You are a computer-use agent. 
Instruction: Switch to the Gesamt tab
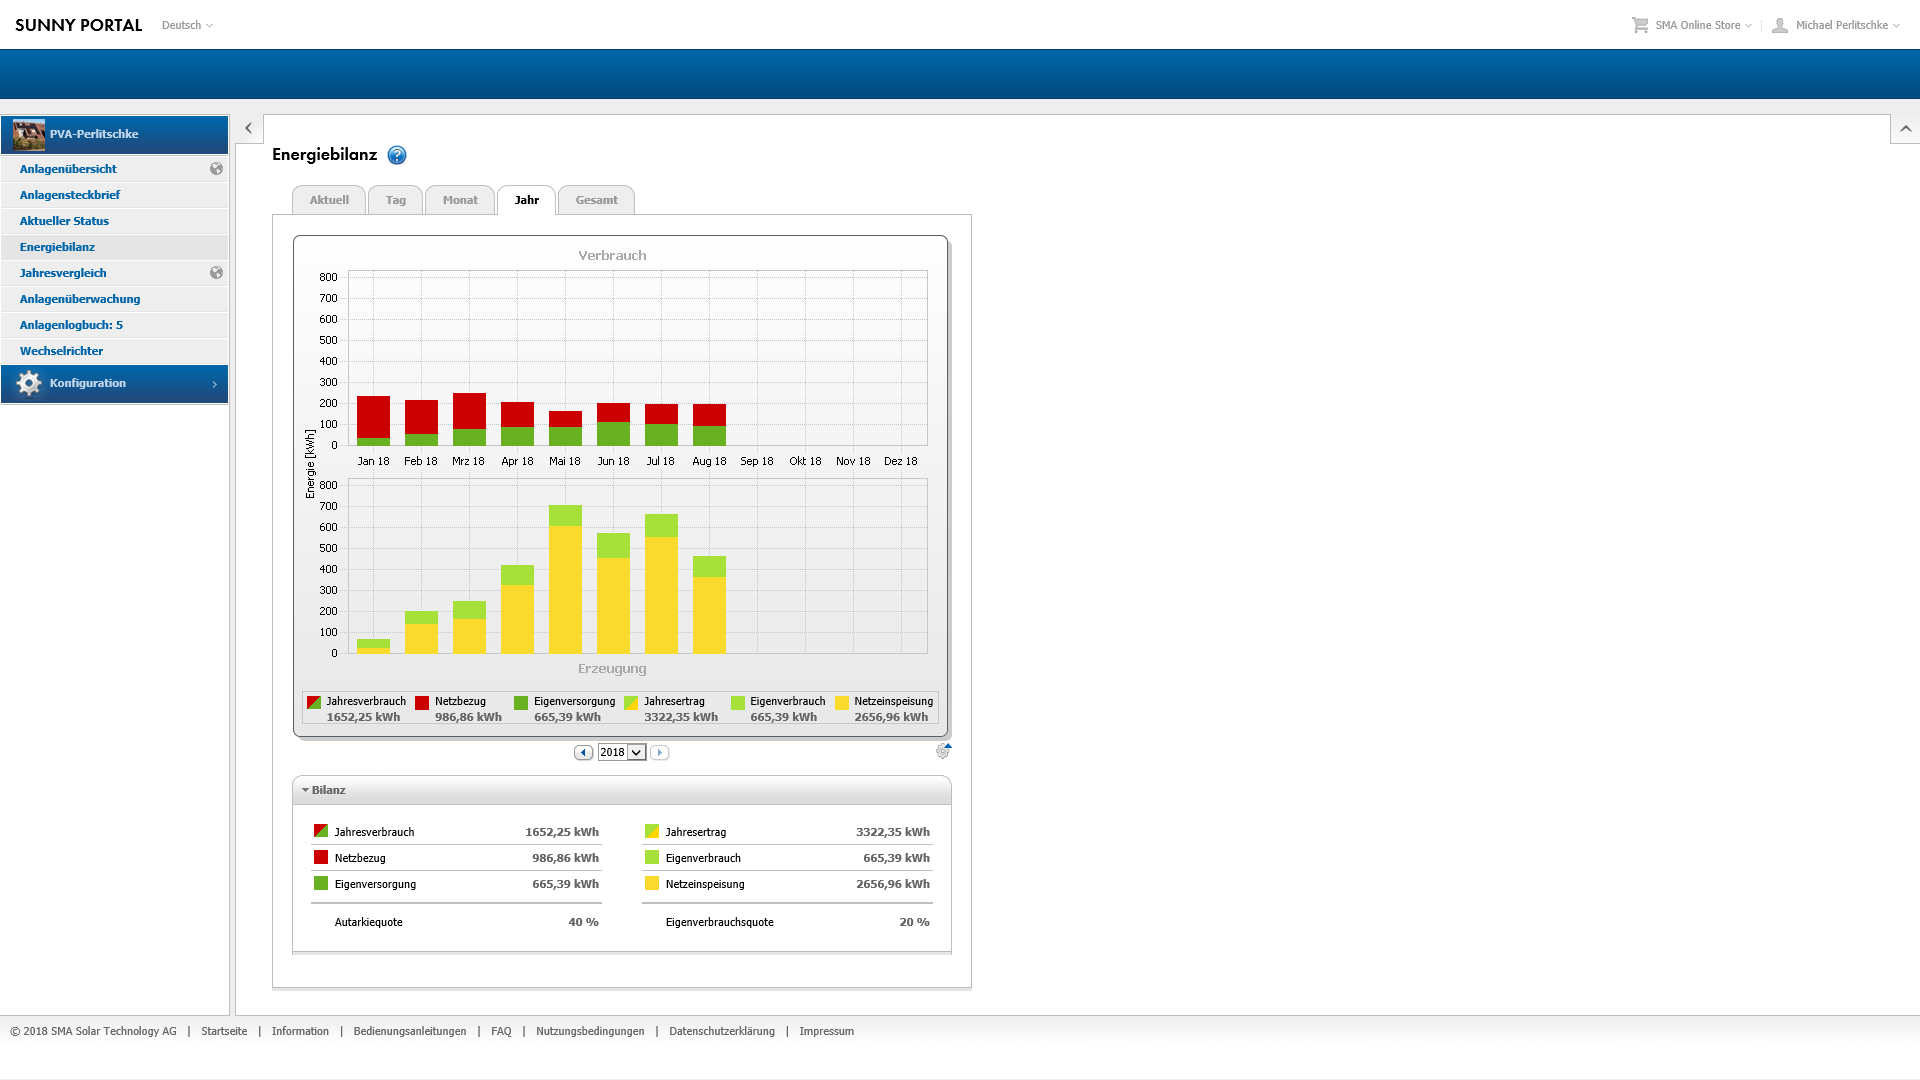tap(596, 200)
